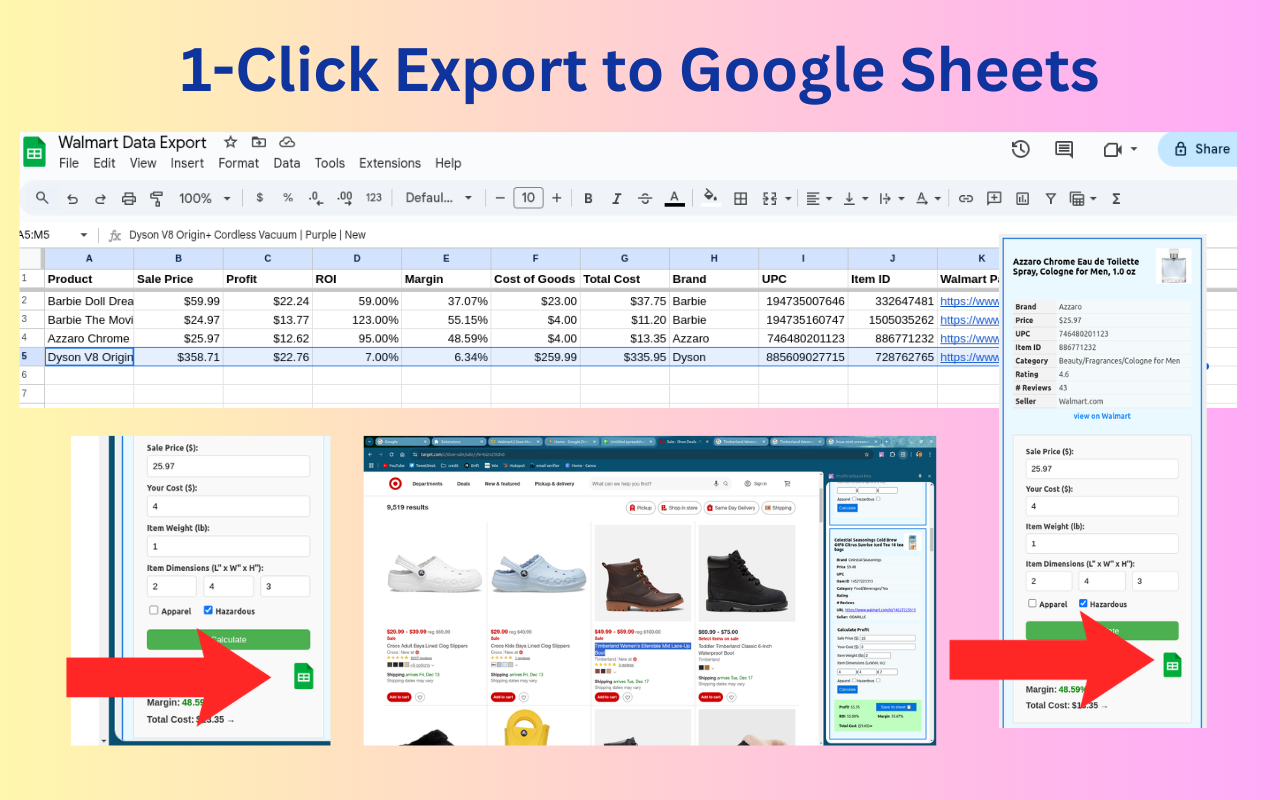Screen dimensions: 1280x800
Task: Start a video call with the camera icon
Action: pyautogui.click(x=1113, y=149)
